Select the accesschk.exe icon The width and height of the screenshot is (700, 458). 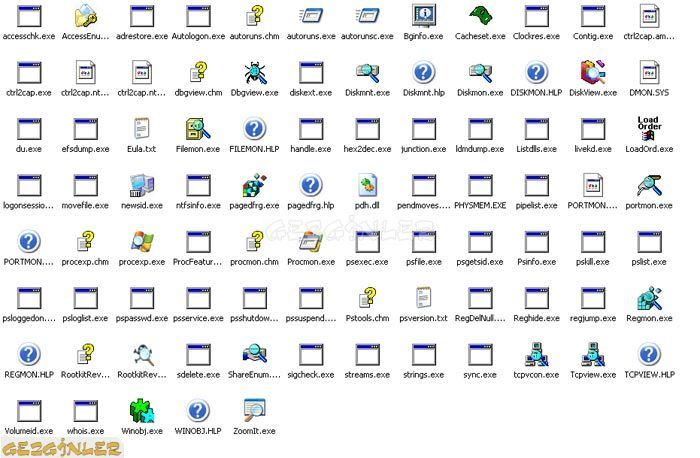[29, 16]
